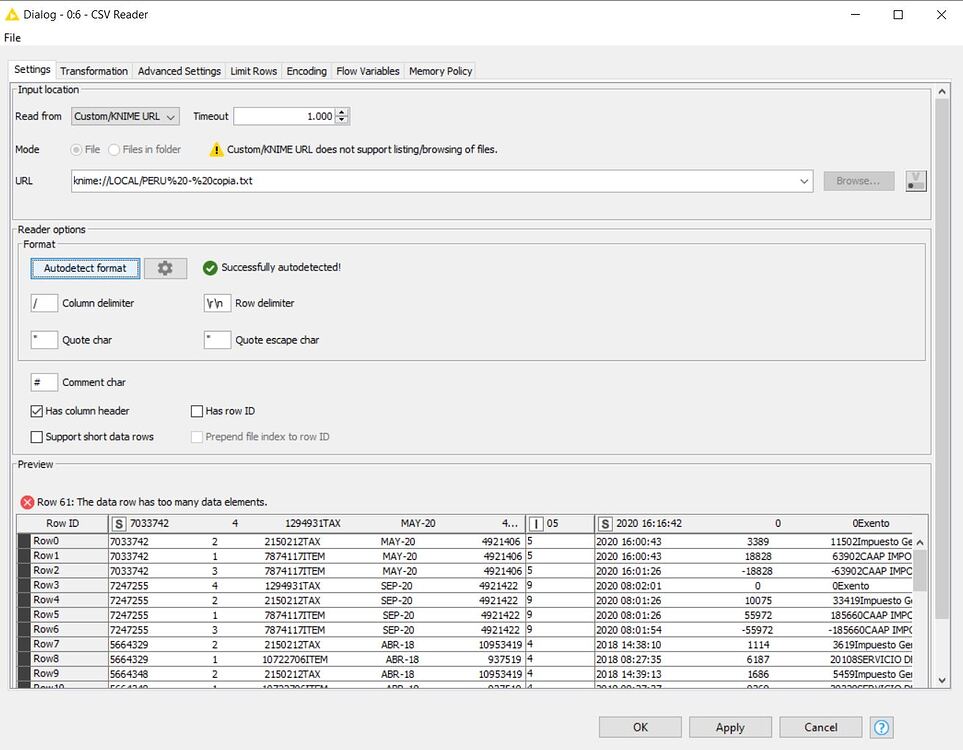Viewport: 963px width, 750px height.
Task: Enable the Has row ID checkbox
Action: [197, 410]
